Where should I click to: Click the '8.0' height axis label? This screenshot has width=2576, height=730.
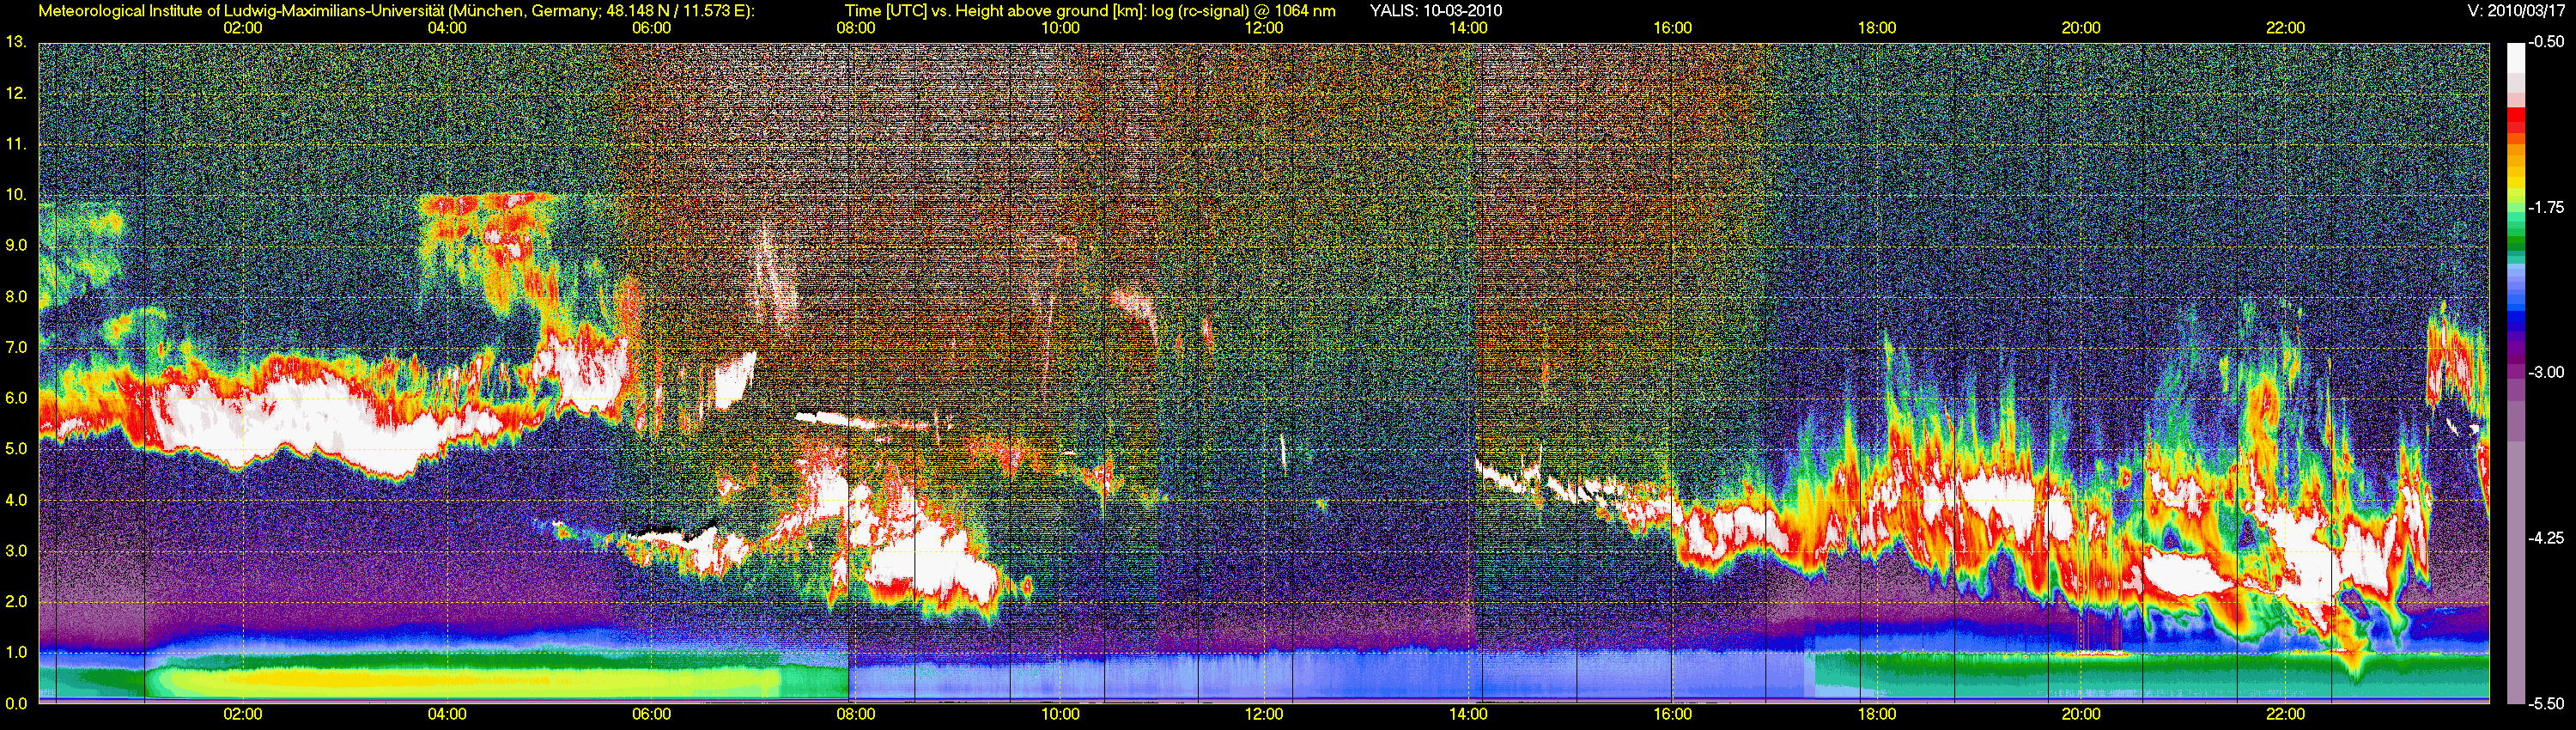[x=16, y=296]
